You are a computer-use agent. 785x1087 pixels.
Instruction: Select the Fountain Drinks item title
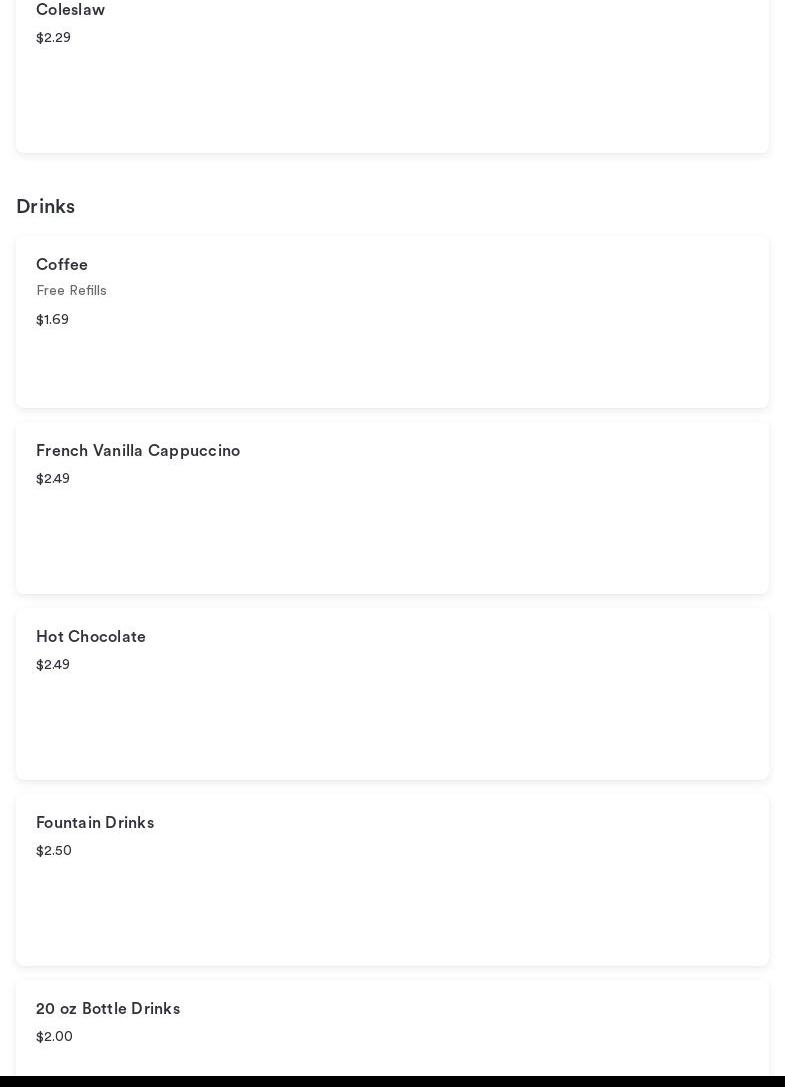(x=95, y=823)
